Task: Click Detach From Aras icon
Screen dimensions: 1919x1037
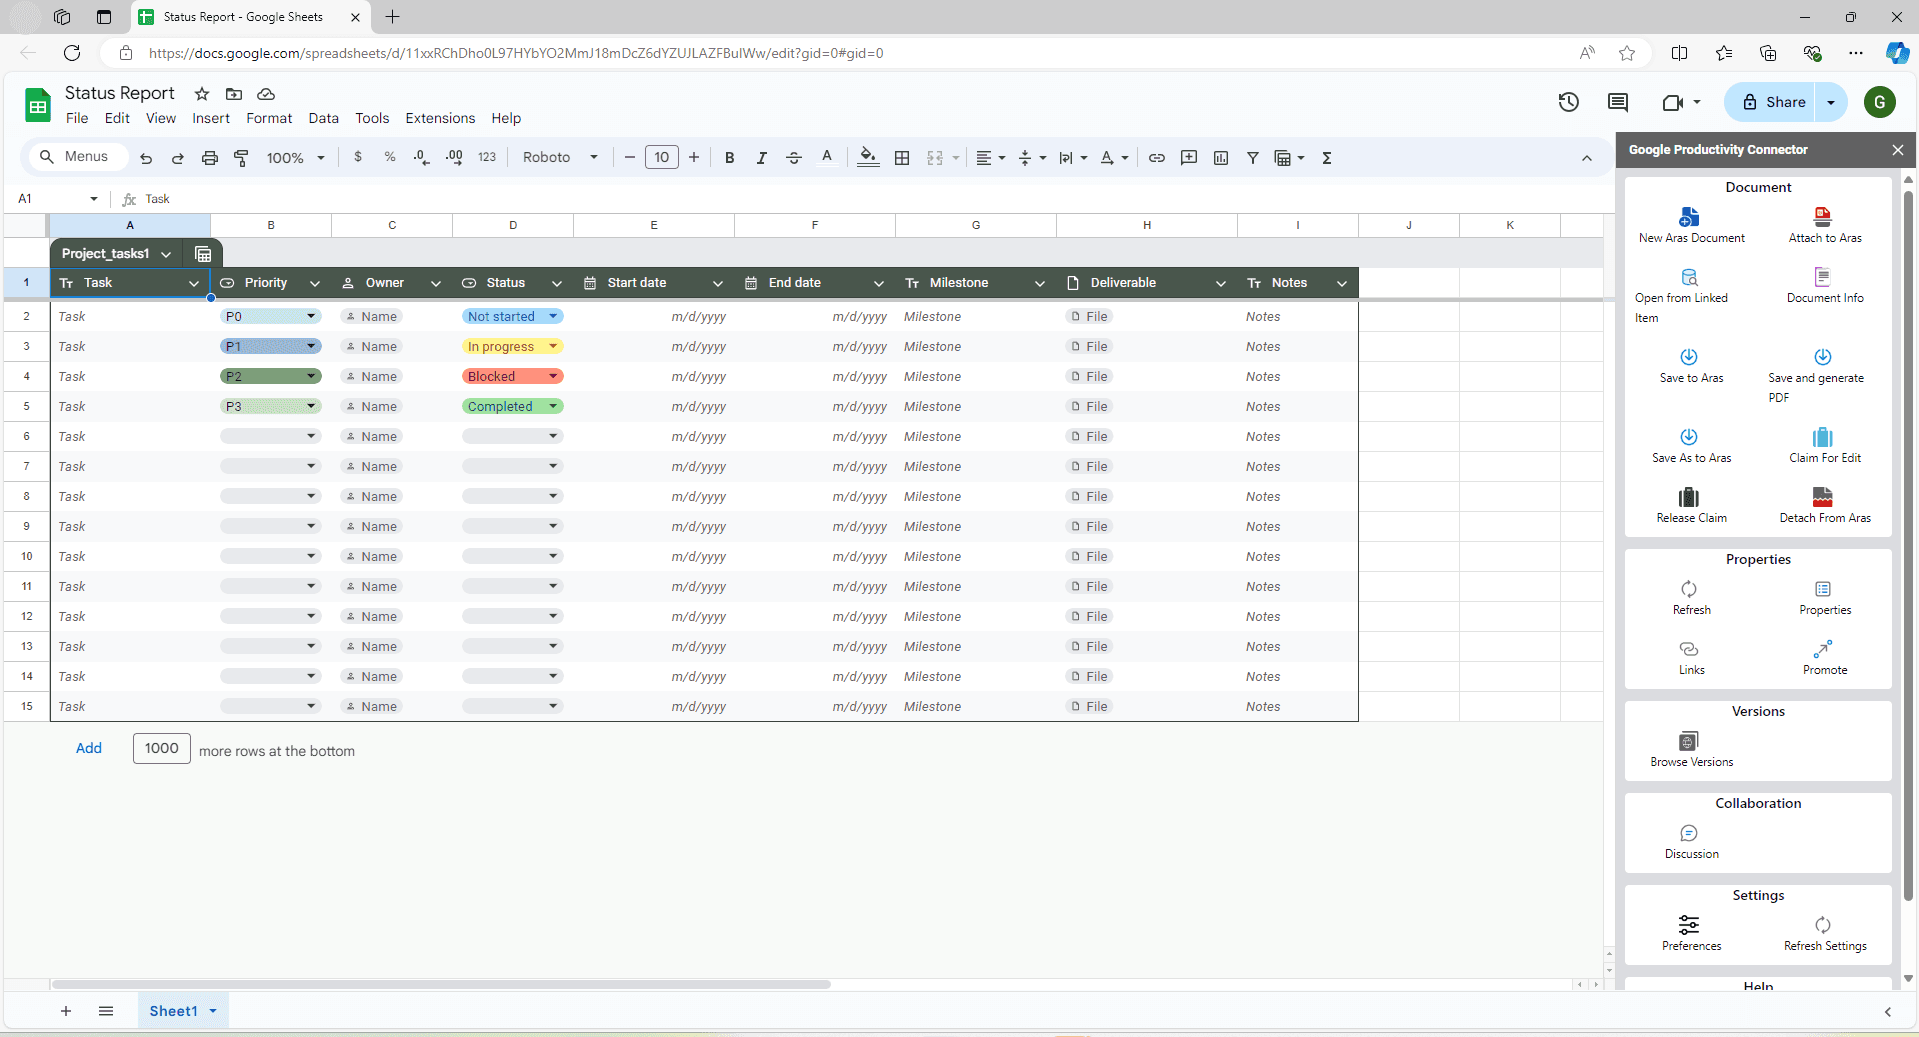Action: pos(1823,497)
